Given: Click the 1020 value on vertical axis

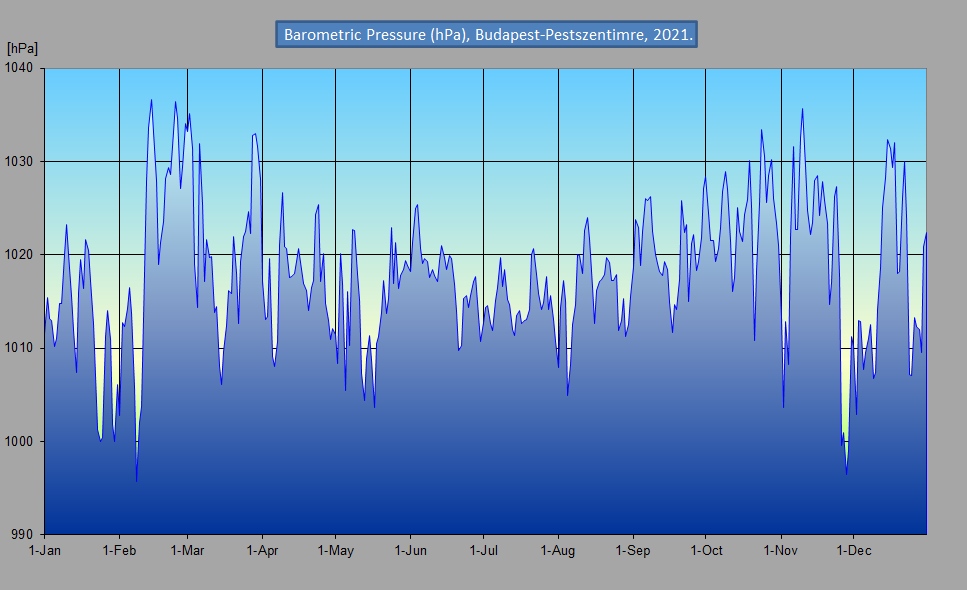Looking at the screenshot, I should click(x=20, y=255).
